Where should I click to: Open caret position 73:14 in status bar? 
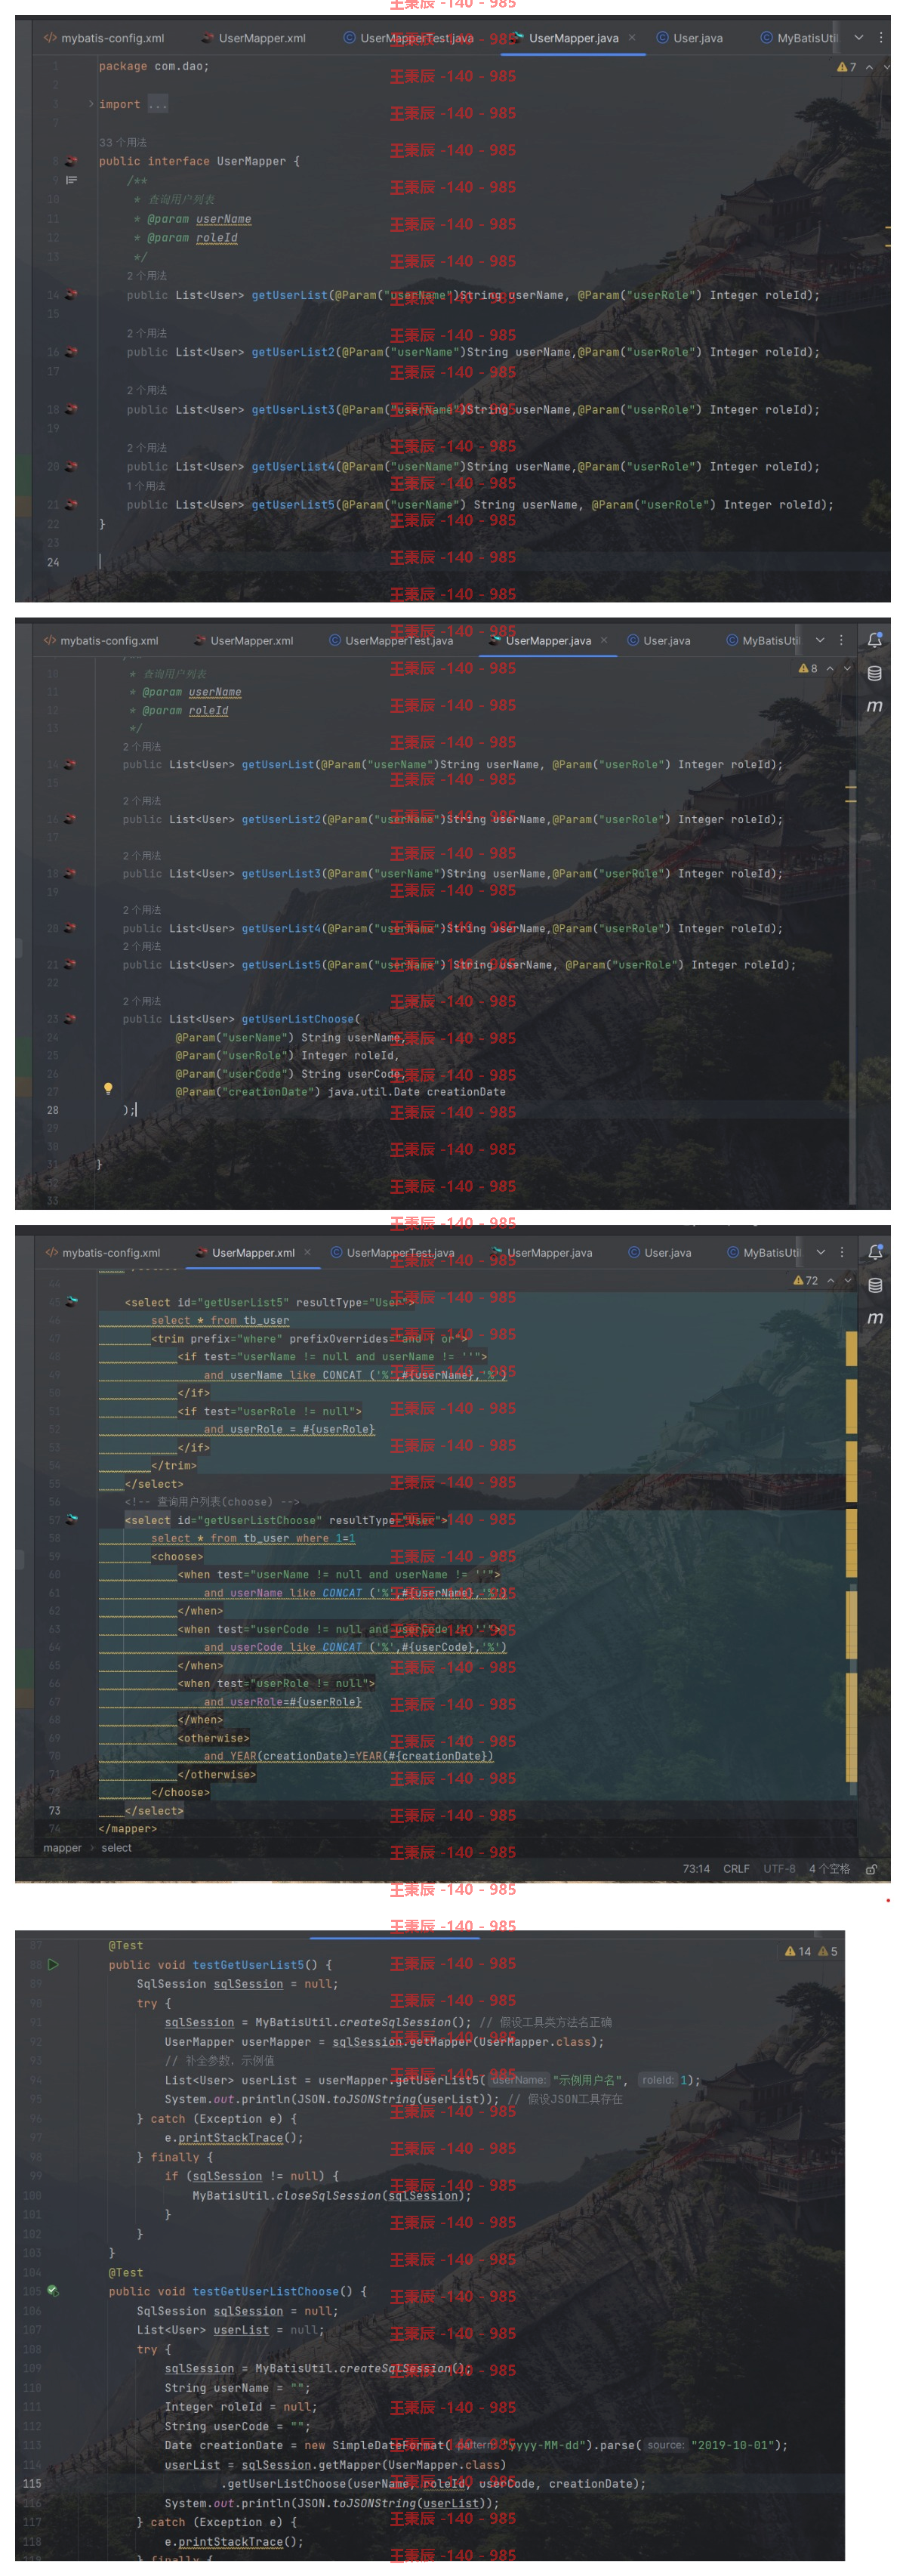point(696,1869)
